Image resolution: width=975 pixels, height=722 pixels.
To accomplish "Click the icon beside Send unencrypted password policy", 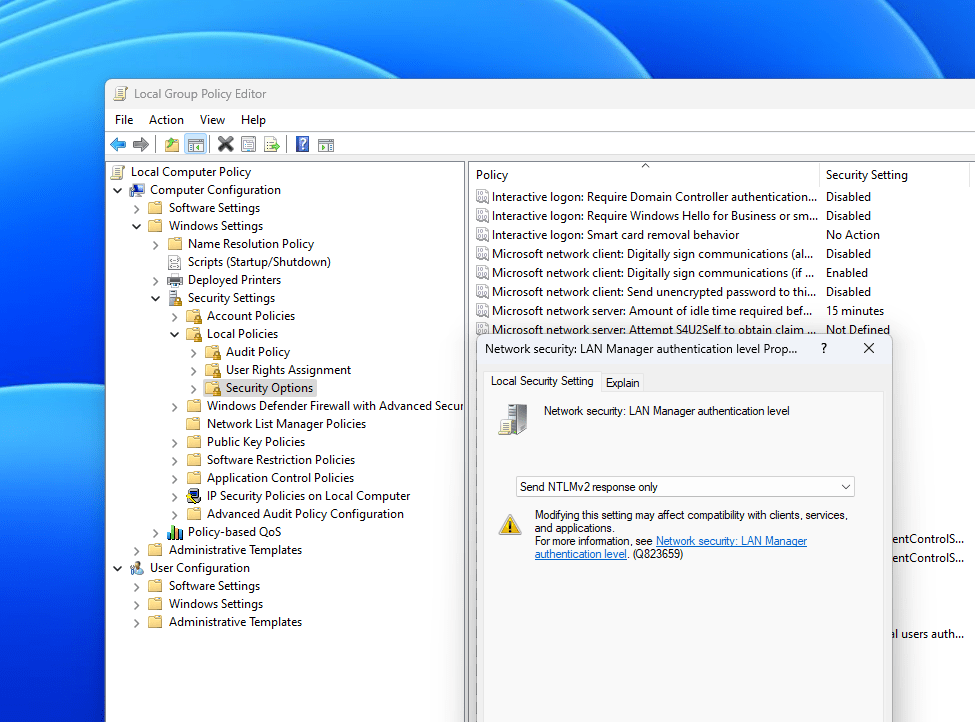I will [483, 292].
